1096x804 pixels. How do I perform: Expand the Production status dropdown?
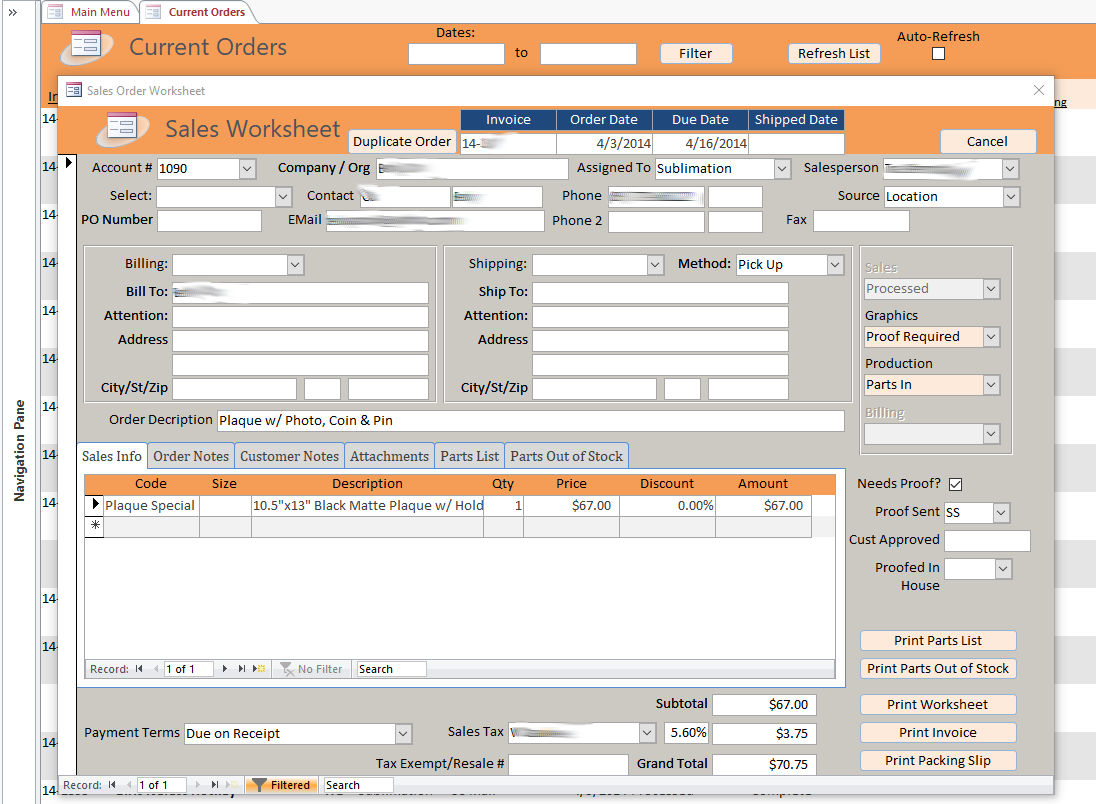(991, 385)
